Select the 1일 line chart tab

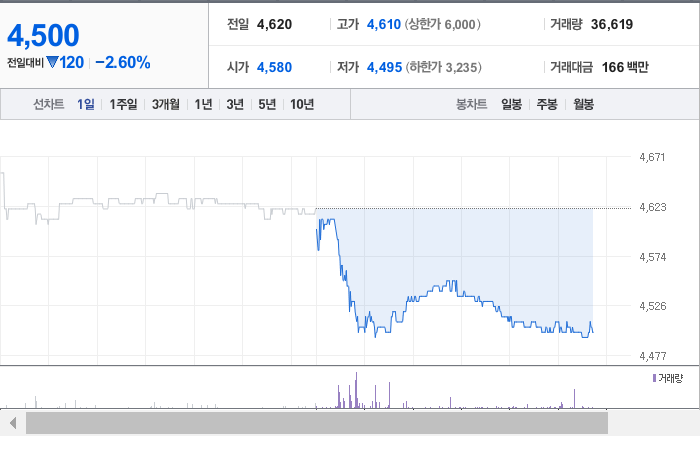pos(86,104)
